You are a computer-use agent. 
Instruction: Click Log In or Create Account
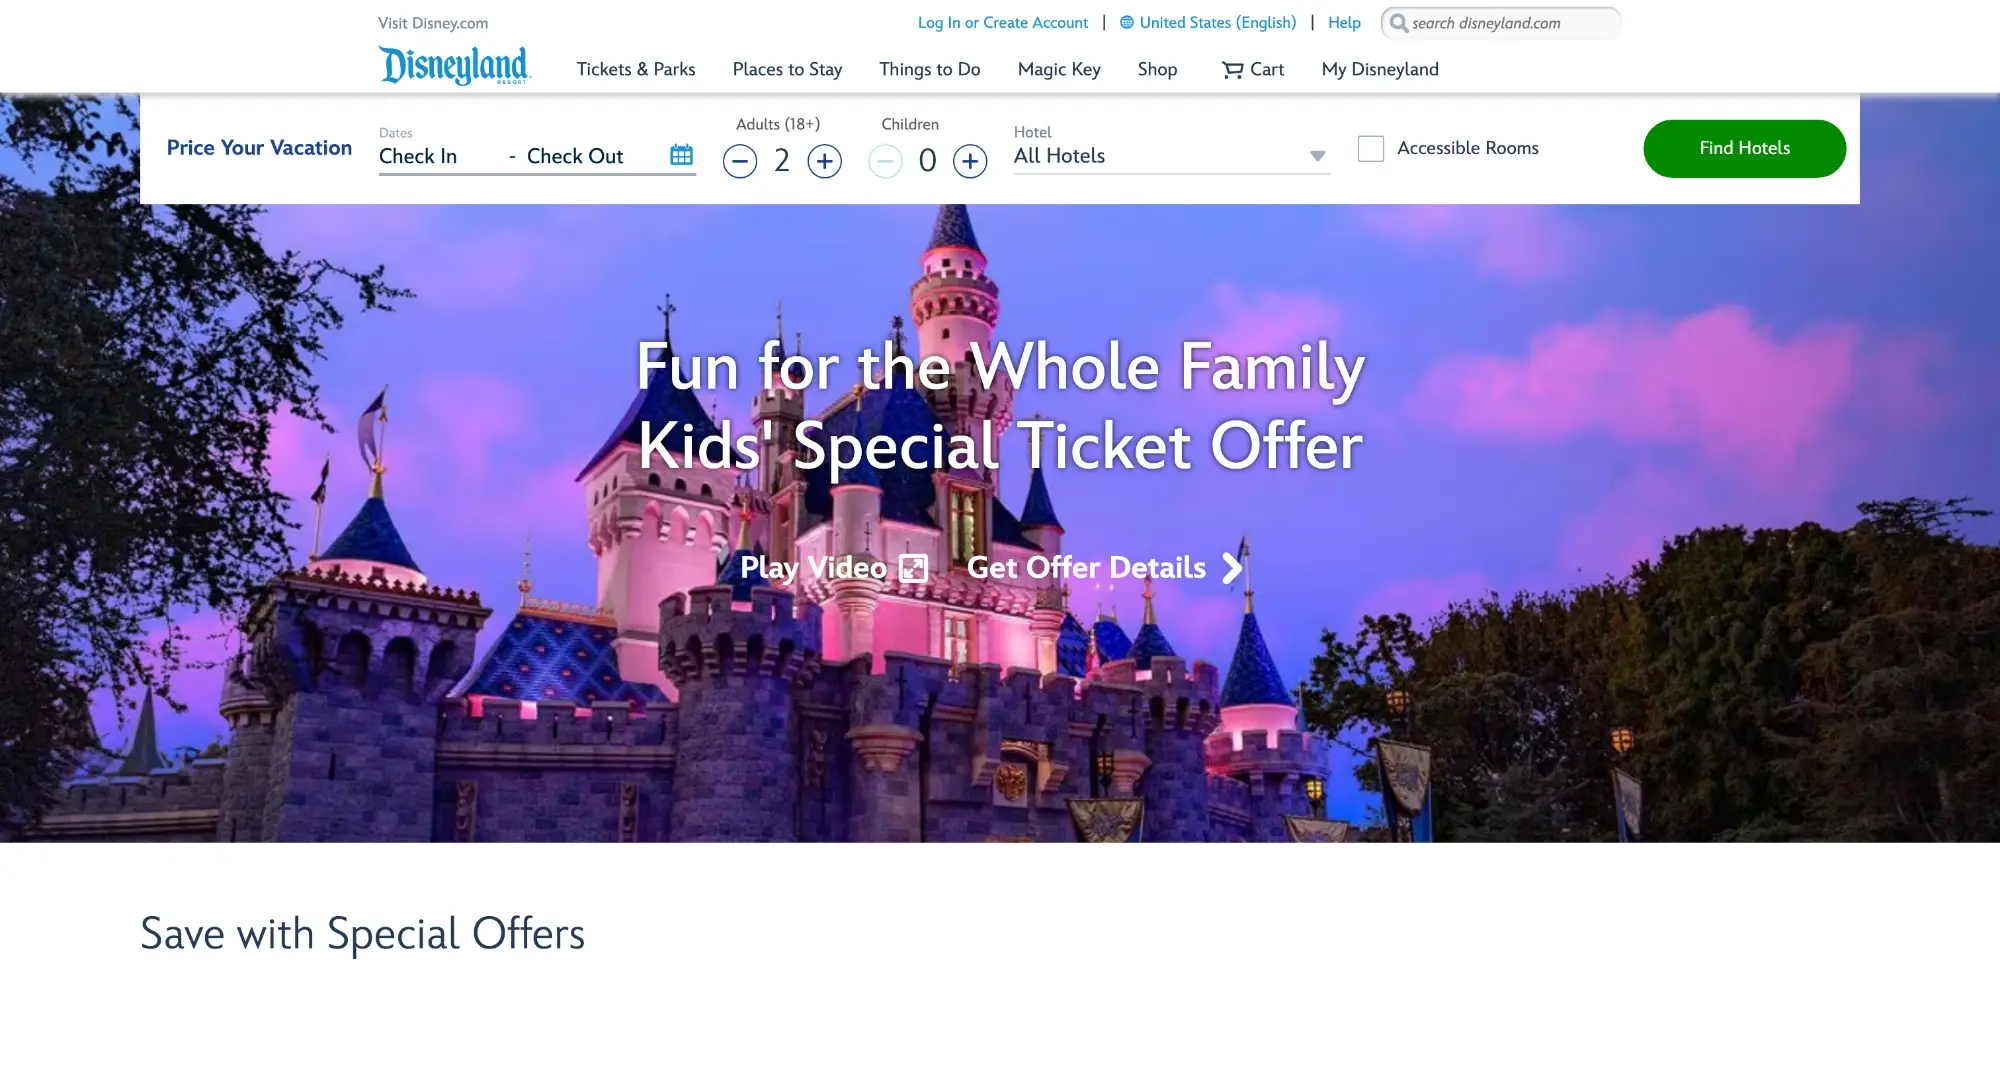pos(1003,22)
